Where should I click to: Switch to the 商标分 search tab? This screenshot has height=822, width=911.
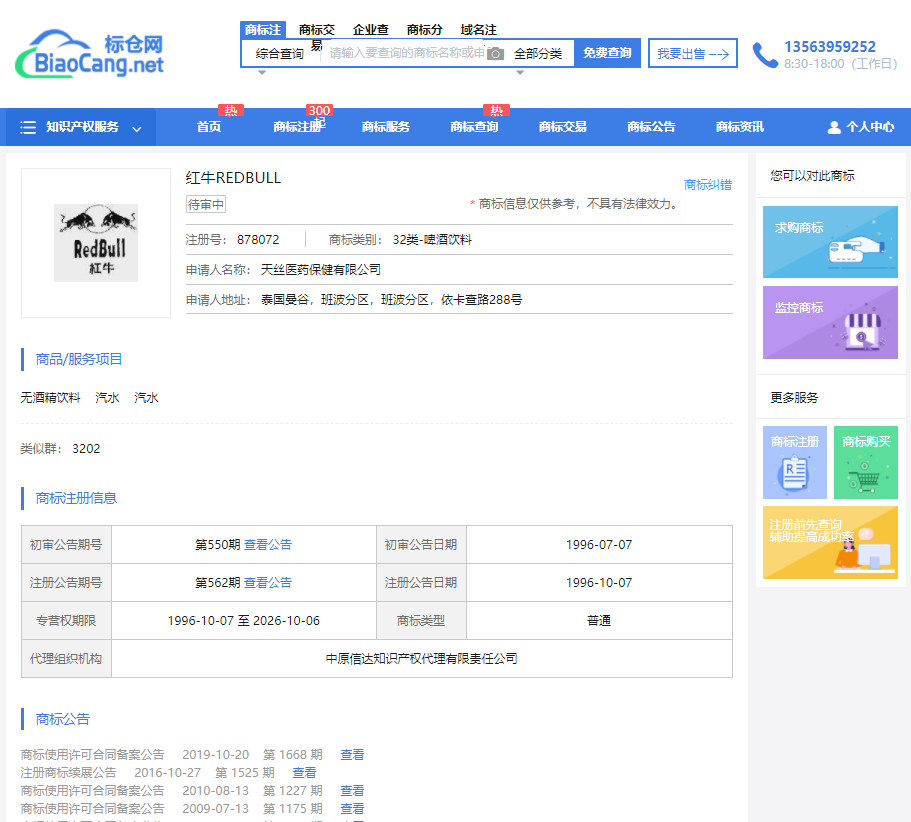[x=425, y=30]
